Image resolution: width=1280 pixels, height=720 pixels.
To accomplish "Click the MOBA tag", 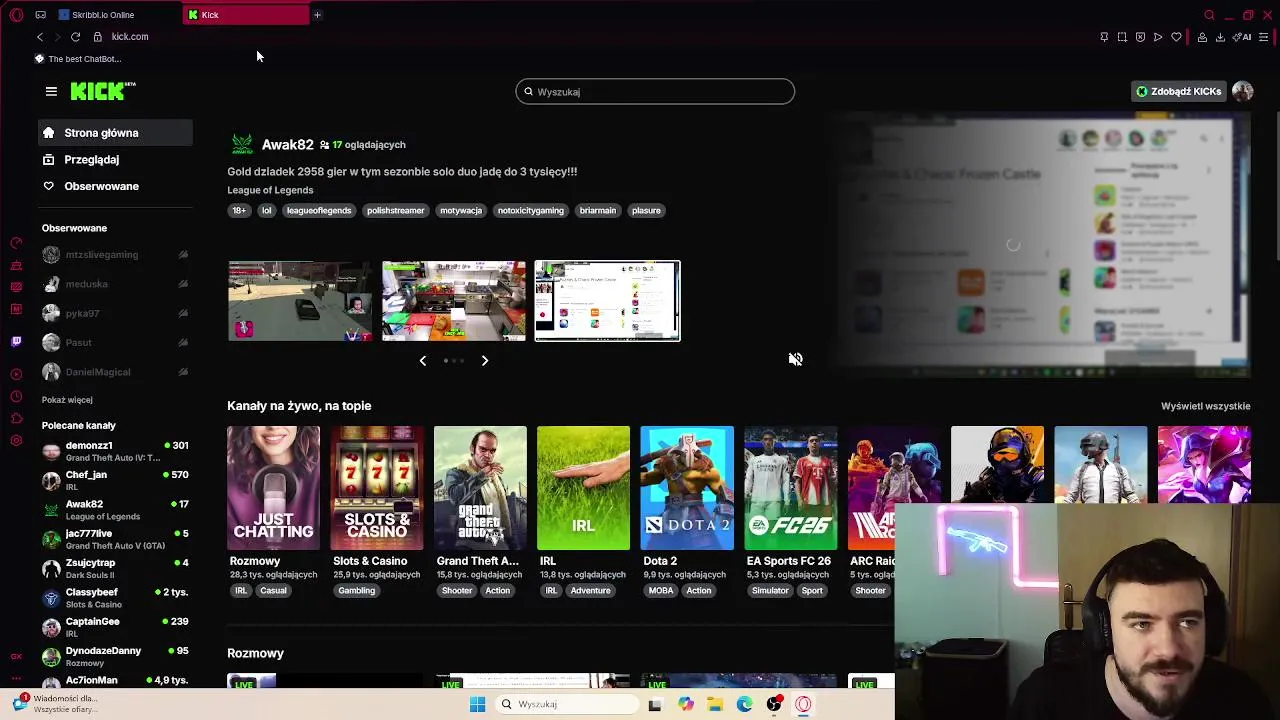I will 661,591.
